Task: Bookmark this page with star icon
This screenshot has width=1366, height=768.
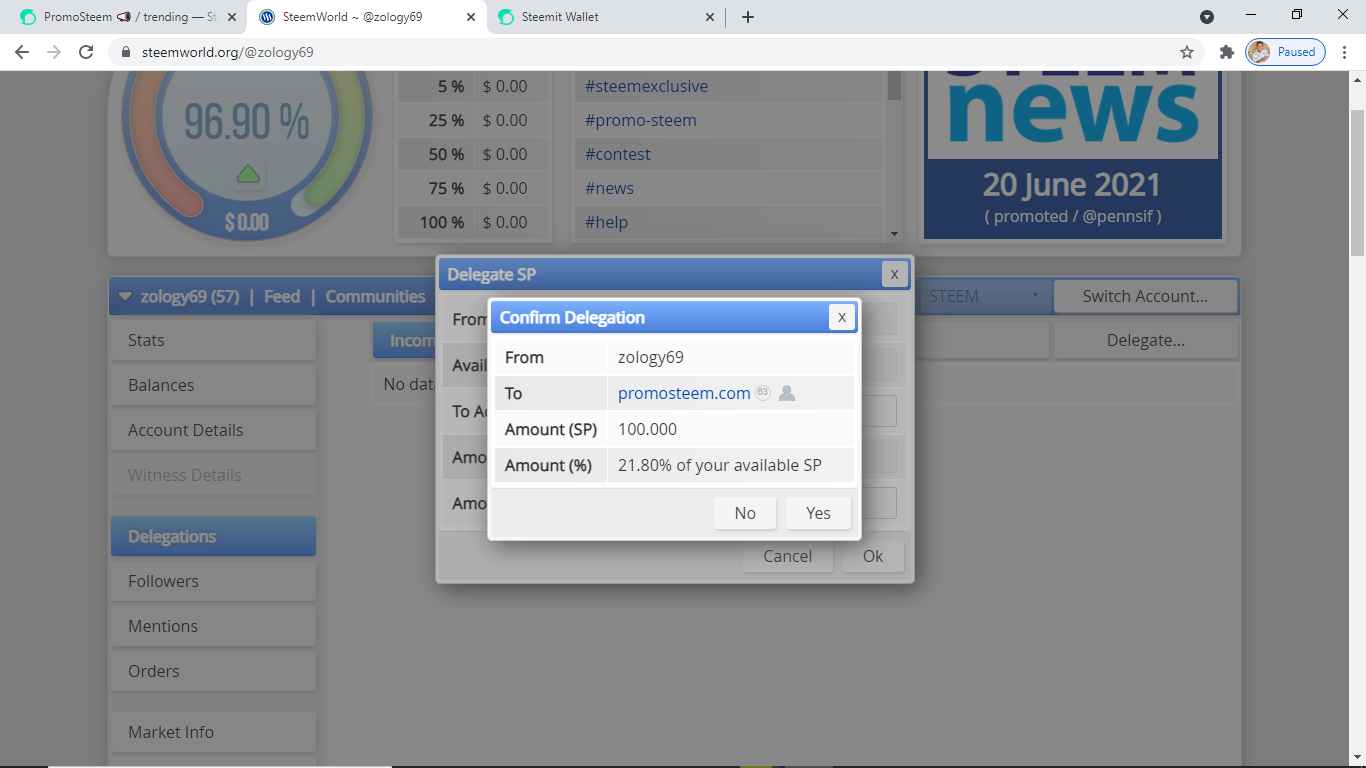Action: [x=1187, y=52]
